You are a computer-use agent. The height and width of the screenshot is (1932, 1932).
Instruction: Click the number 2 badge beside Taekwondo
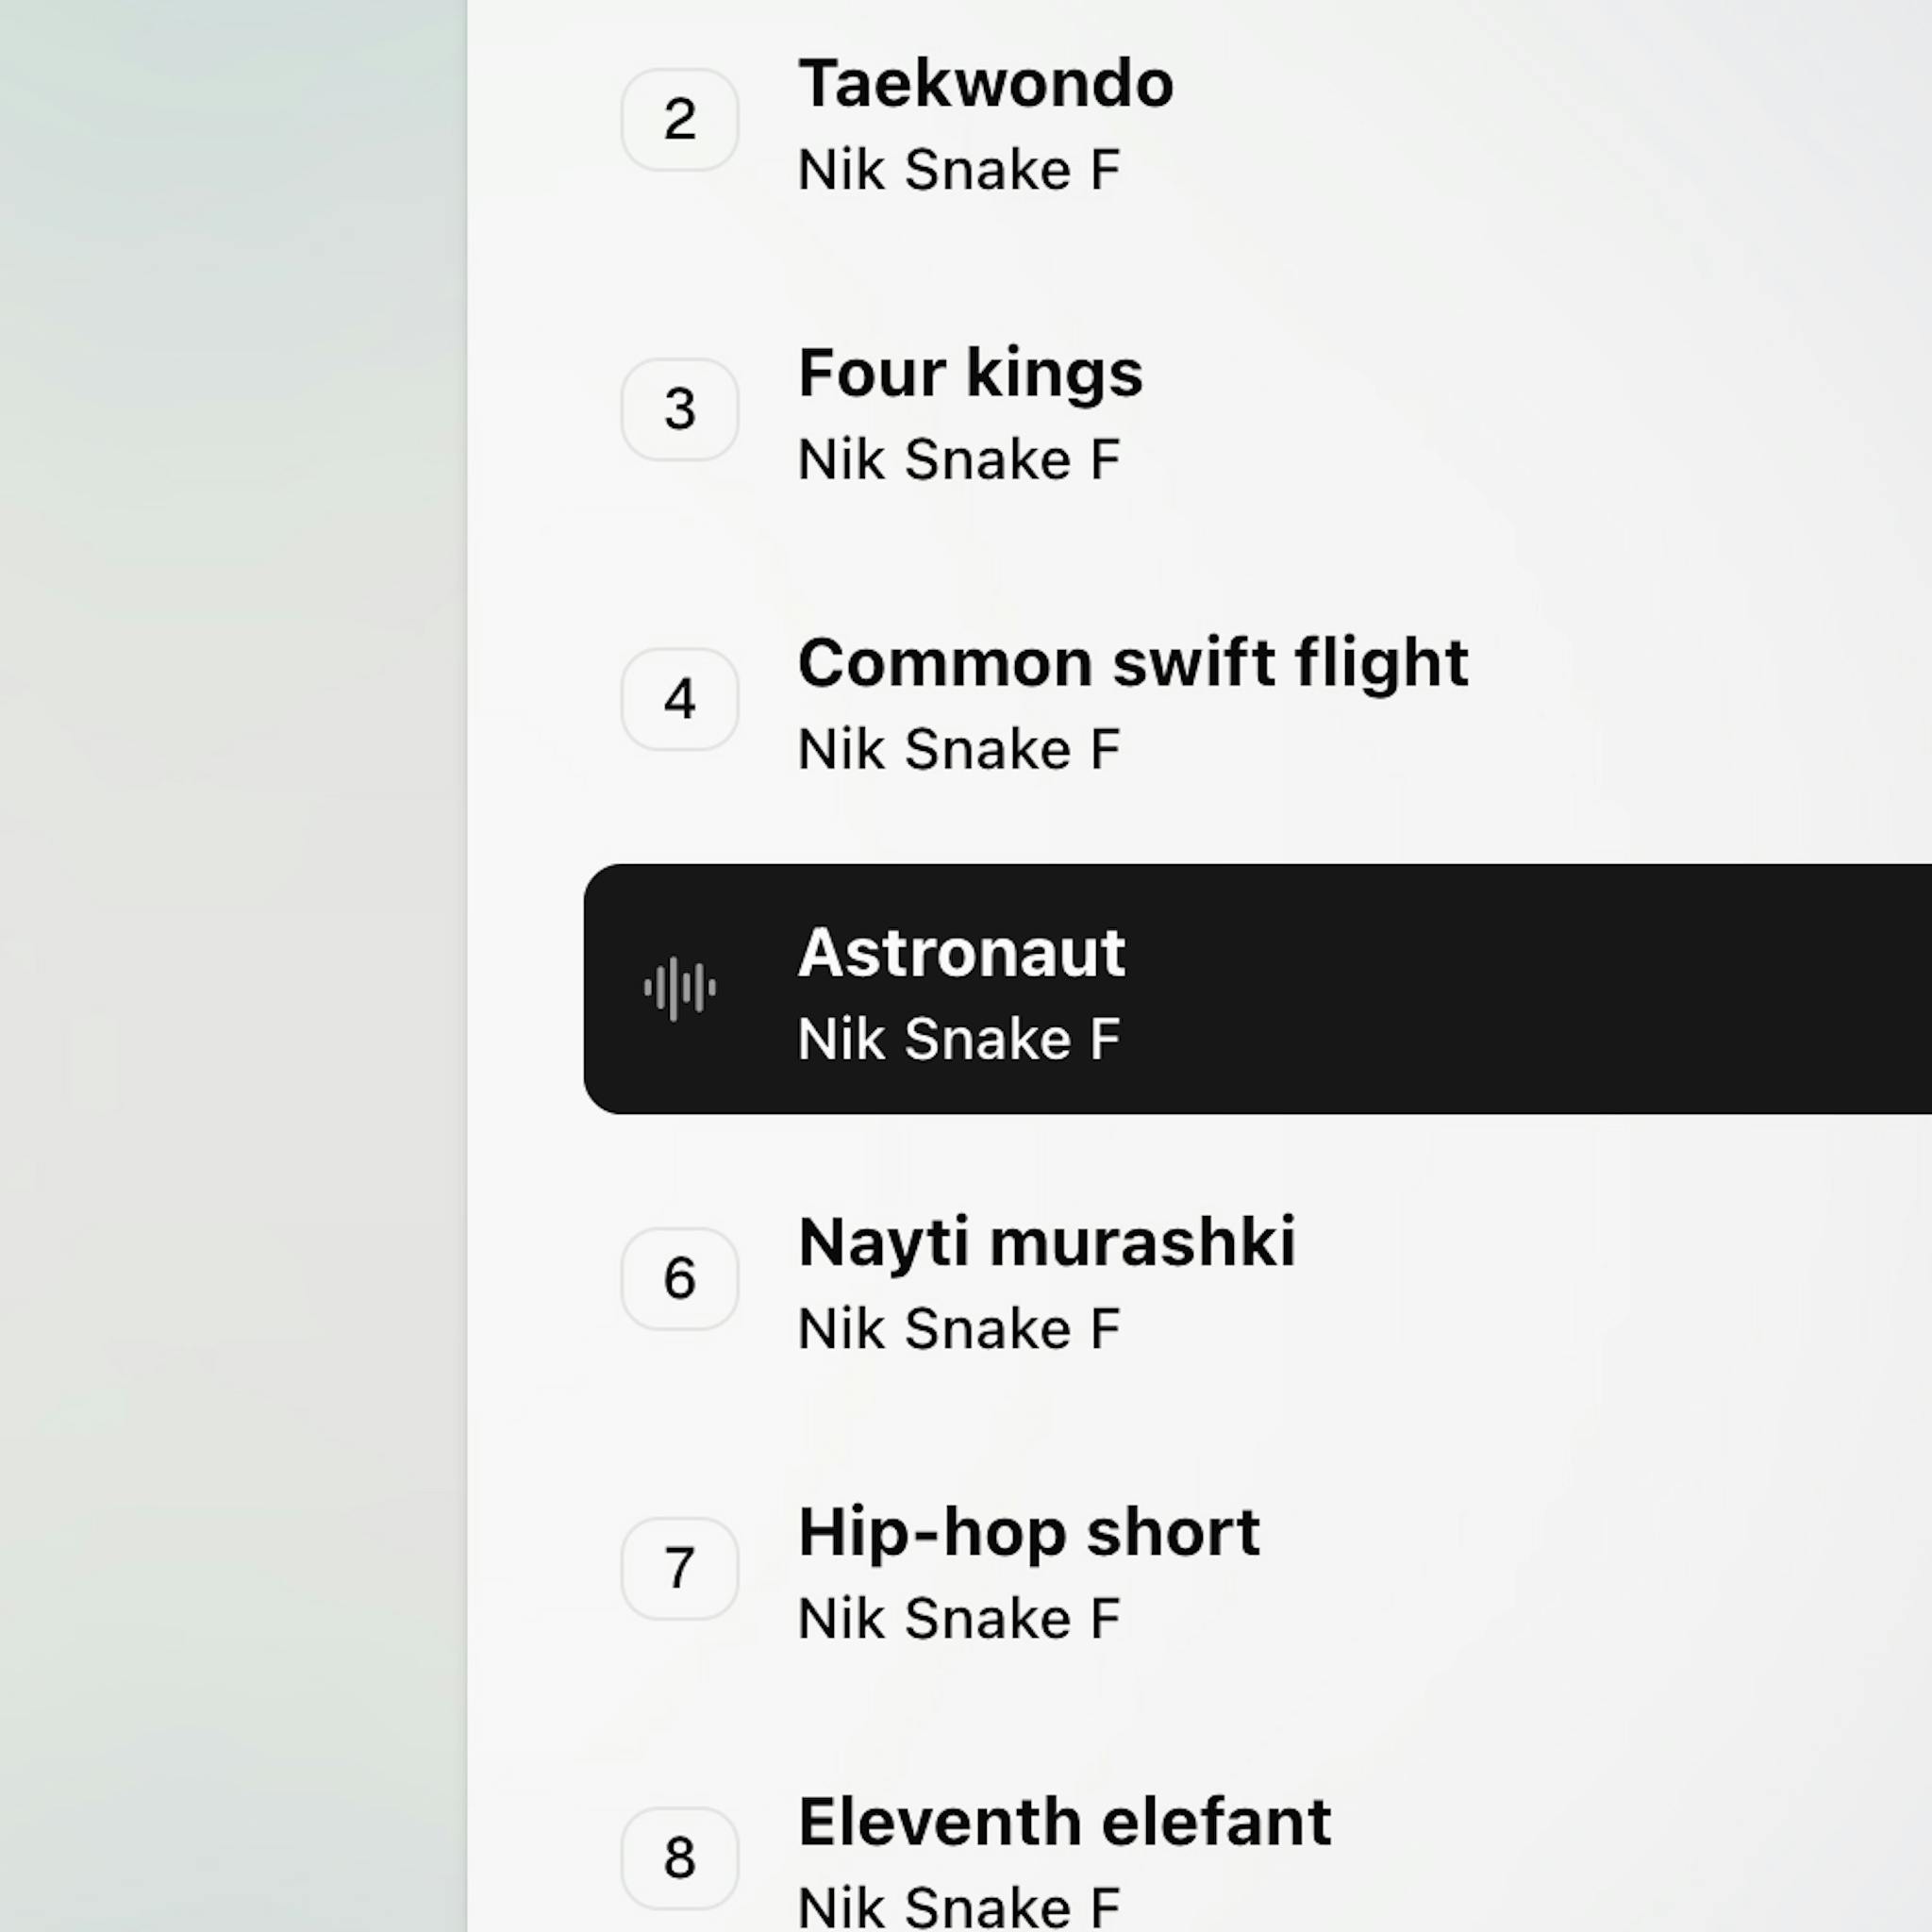[679, 120]
